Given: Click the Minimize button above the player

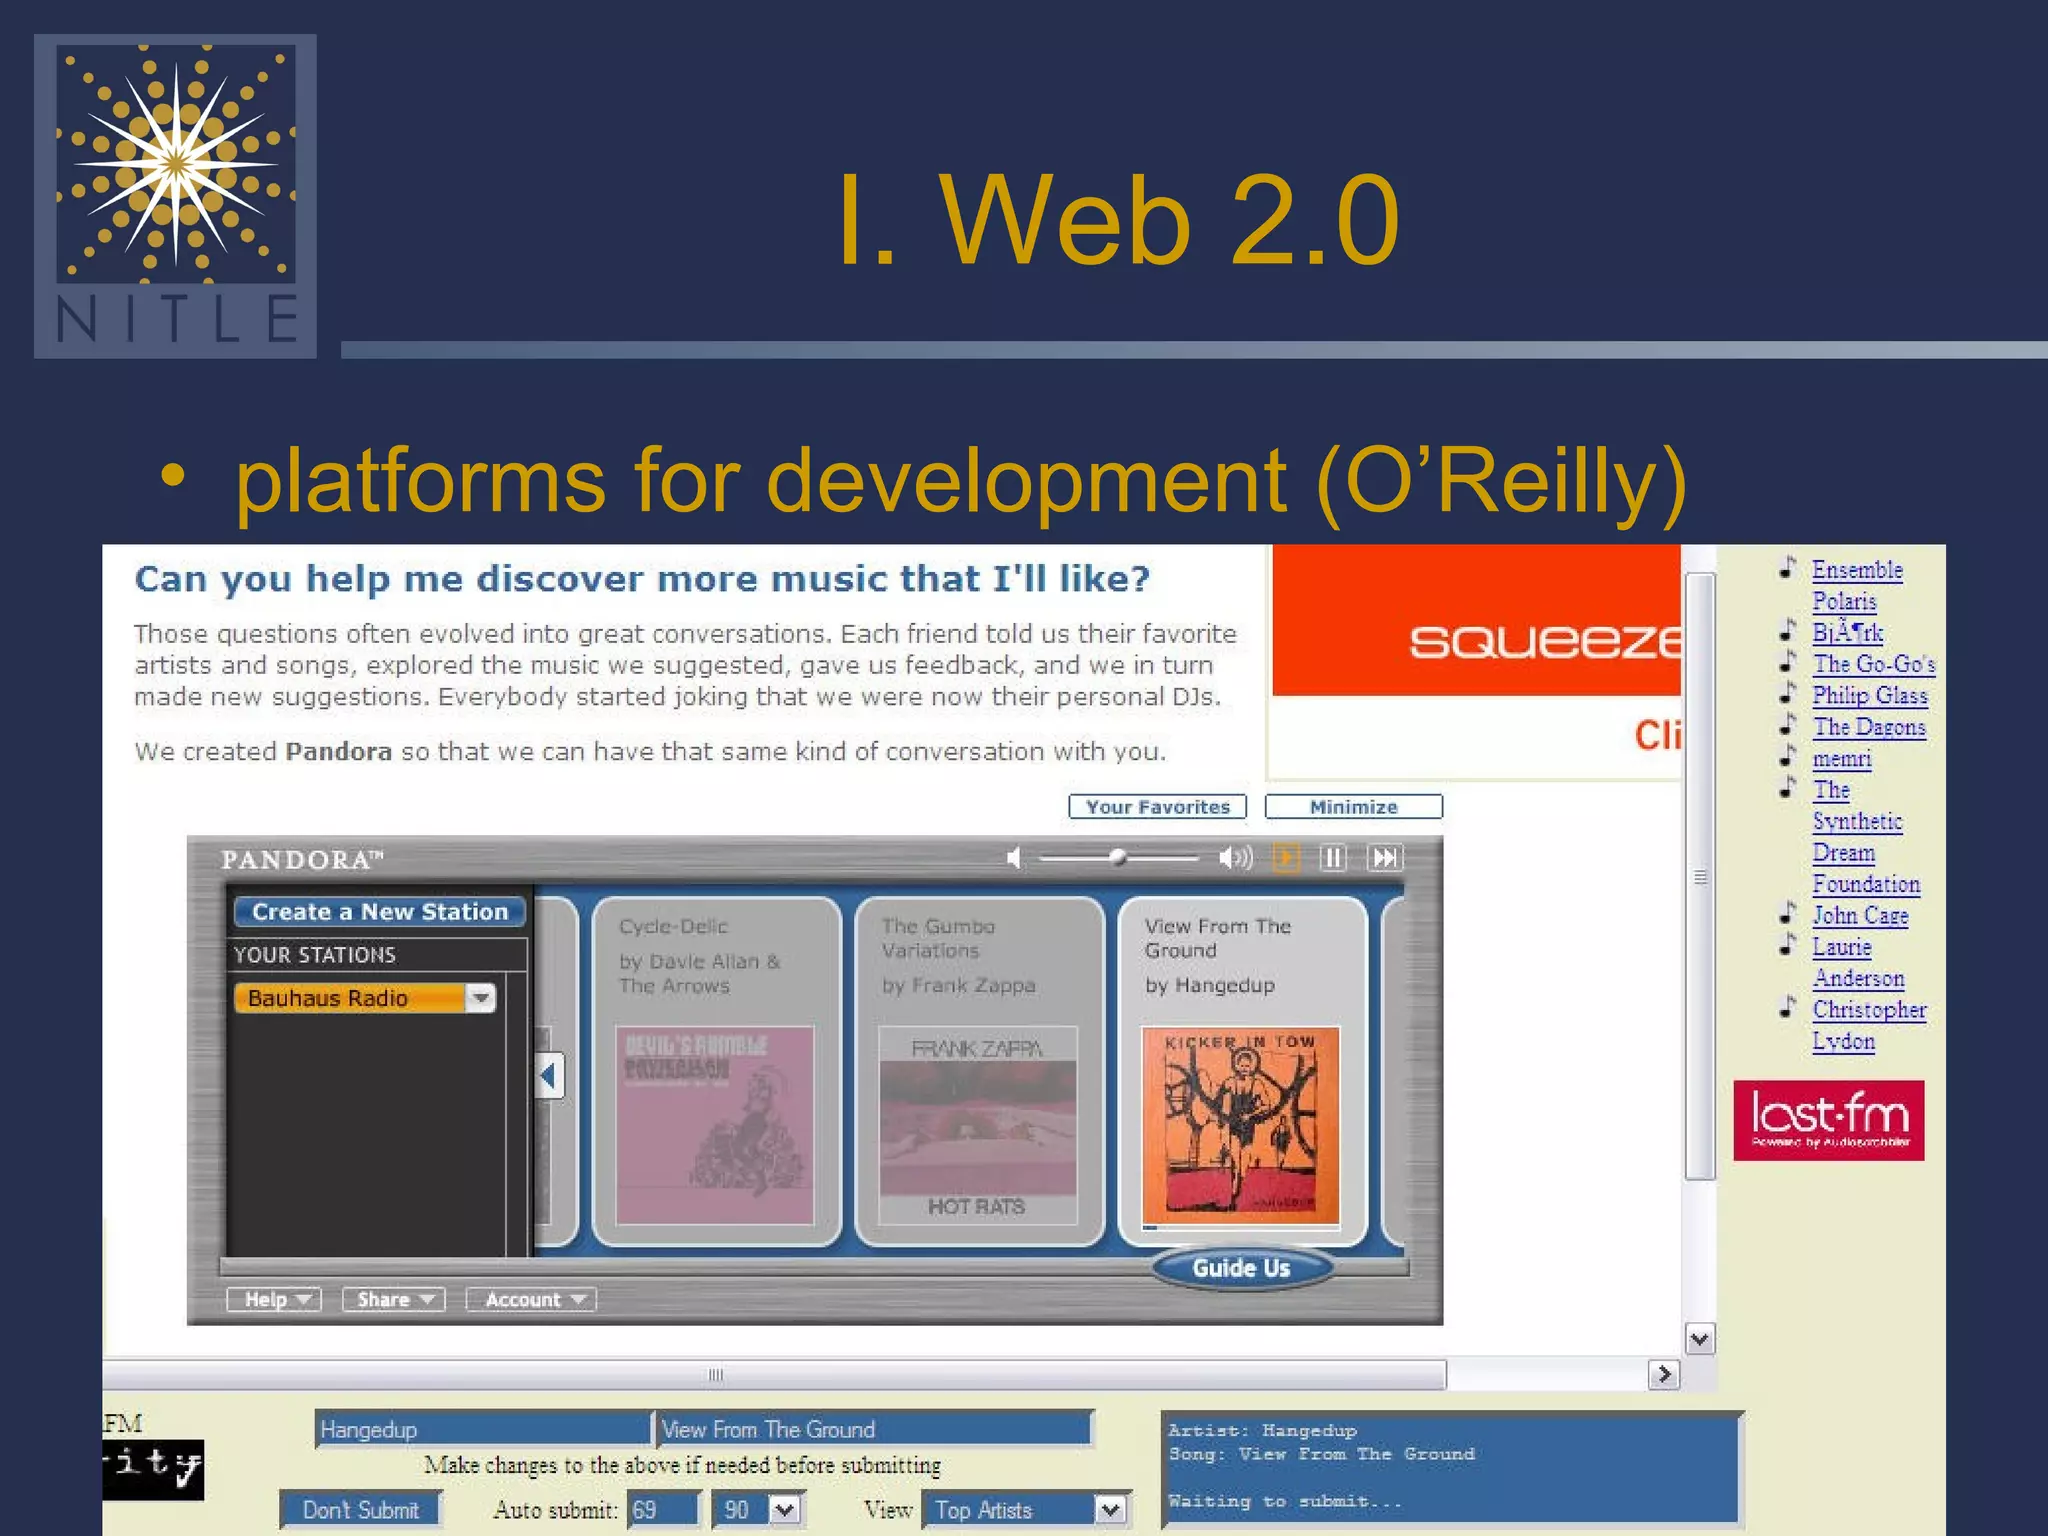Looking at the screenshot, I should pos(1354,806).
